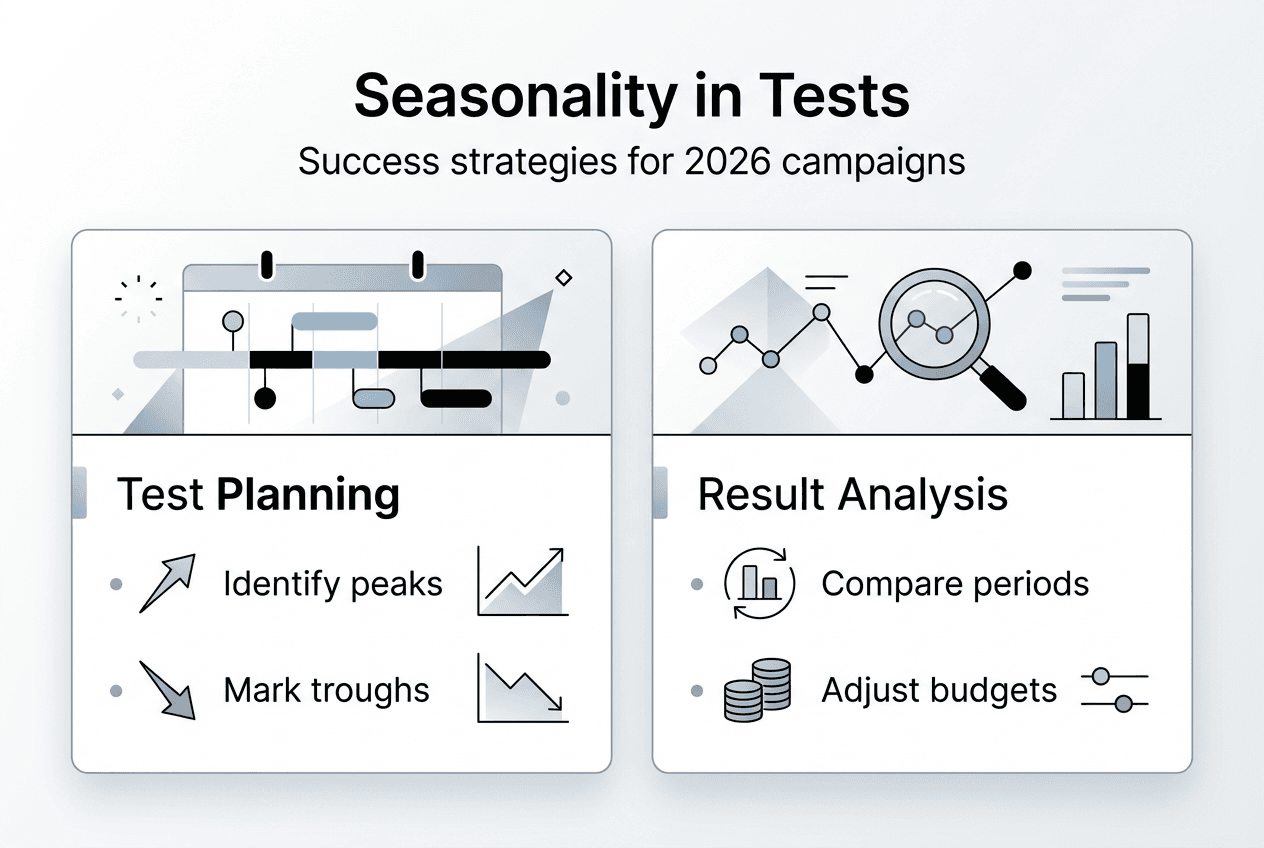This screenshot has width=1264, height=848.
Task: Click the bar chart in Result Analysis banner
Action: (x=1105, y=367)
